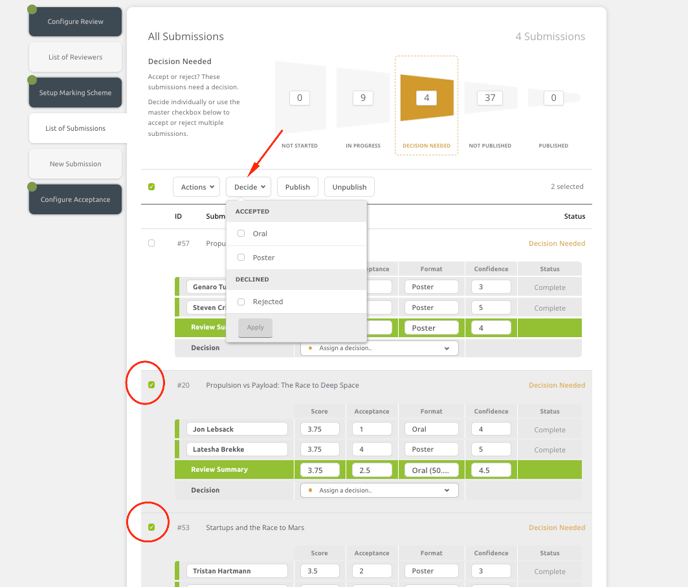Open Configure Acceptance section
The width and height of the screenshot is (688, 587).
pyautogui.click(x=75, y=199)
